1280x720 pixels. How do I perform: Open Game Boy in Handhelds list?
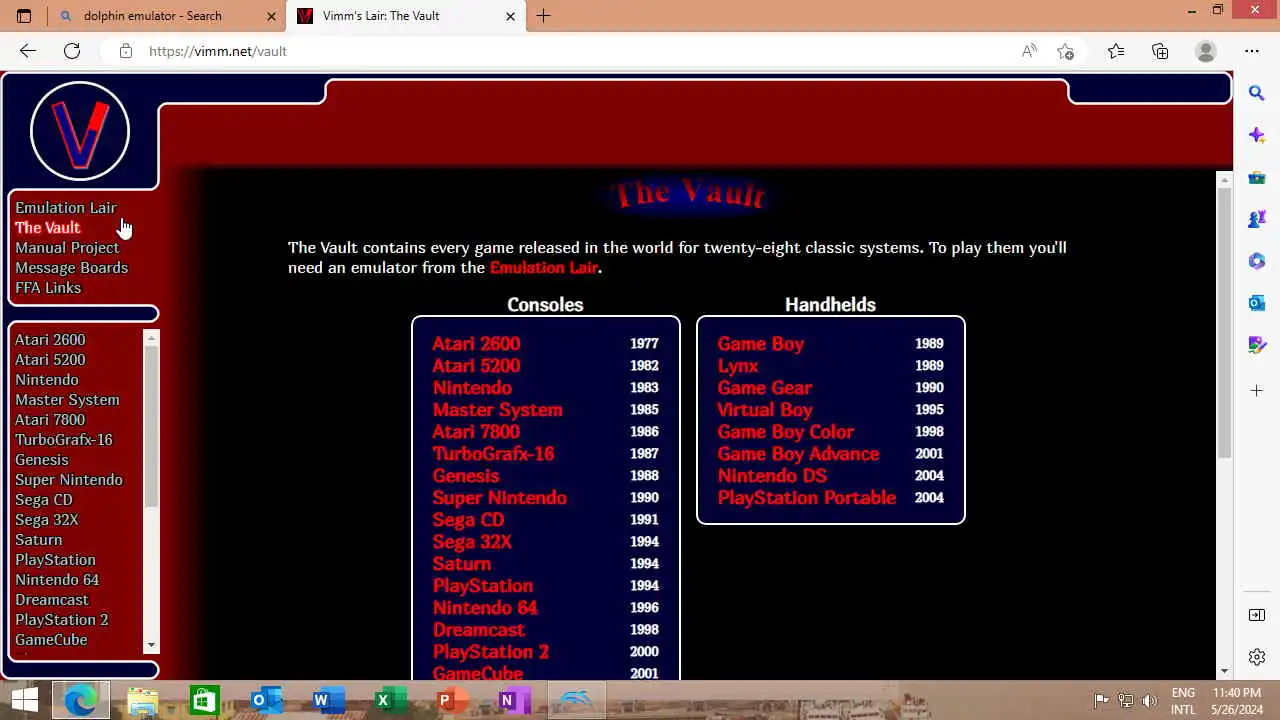tap(760, 344)
